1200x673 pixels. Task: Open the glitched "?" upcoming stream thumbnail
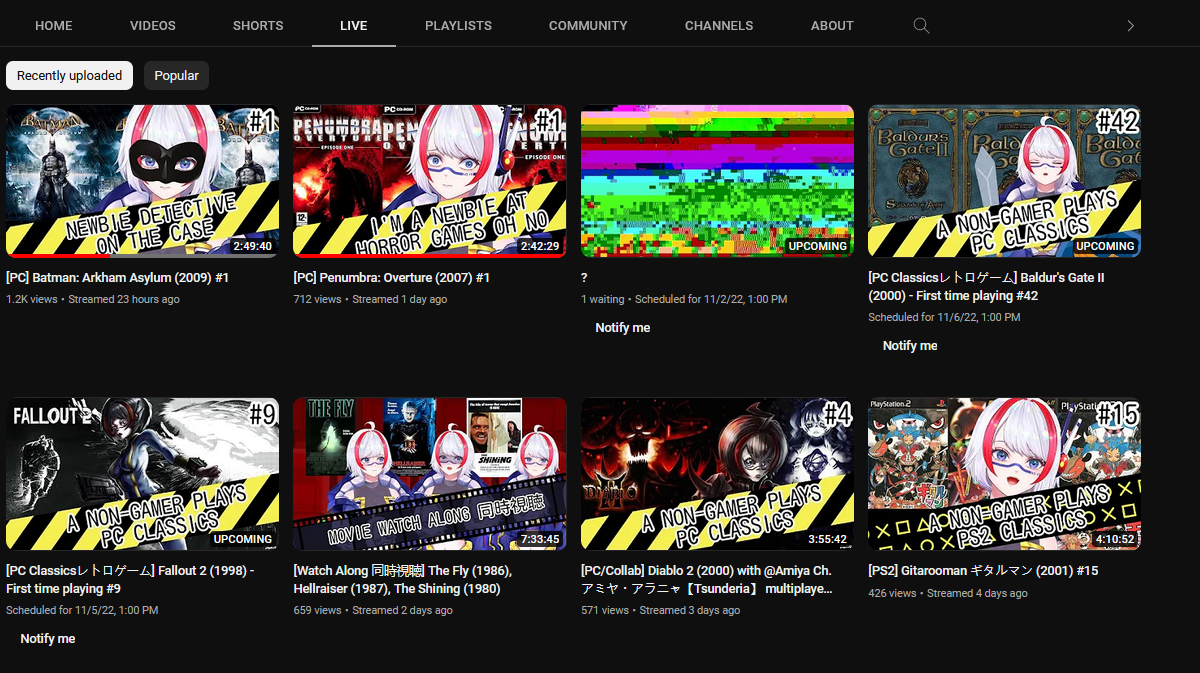717,181
